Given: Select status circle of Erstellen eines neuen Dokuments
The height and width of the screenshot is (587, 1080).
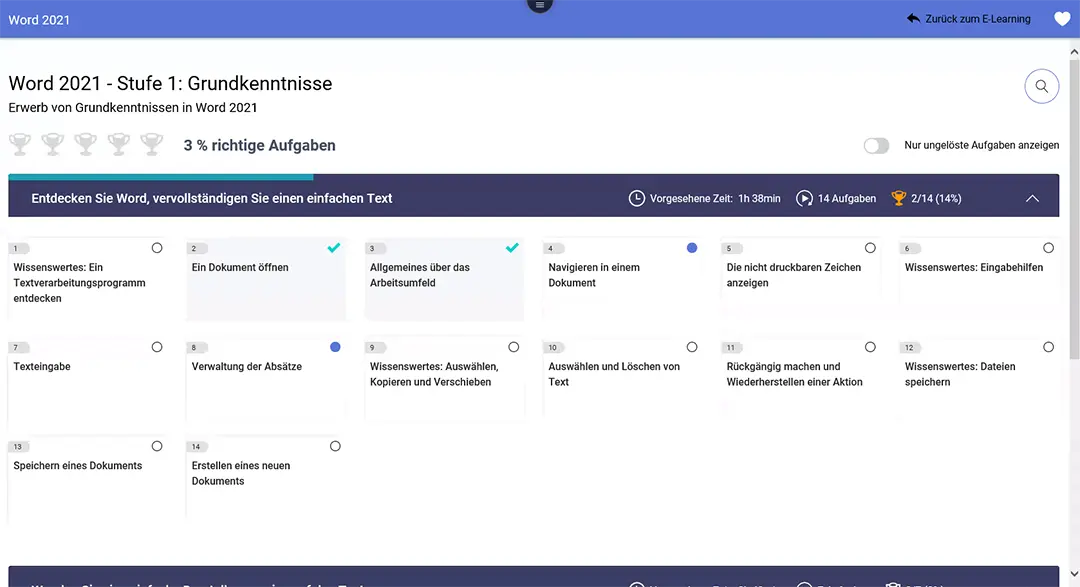Looking at the screenshot, I should click(335, 446).
